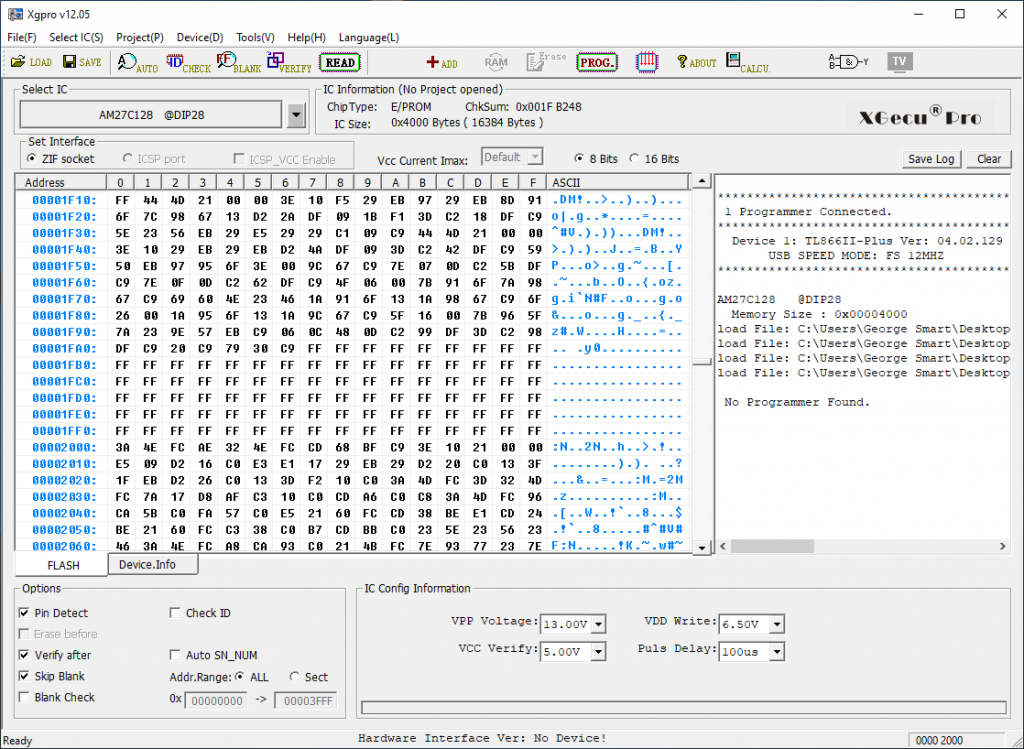Click the hex view scroll down arrow
Image resolution: width=1024 pixels, height=749 pixels.
(x=701, y=547)
